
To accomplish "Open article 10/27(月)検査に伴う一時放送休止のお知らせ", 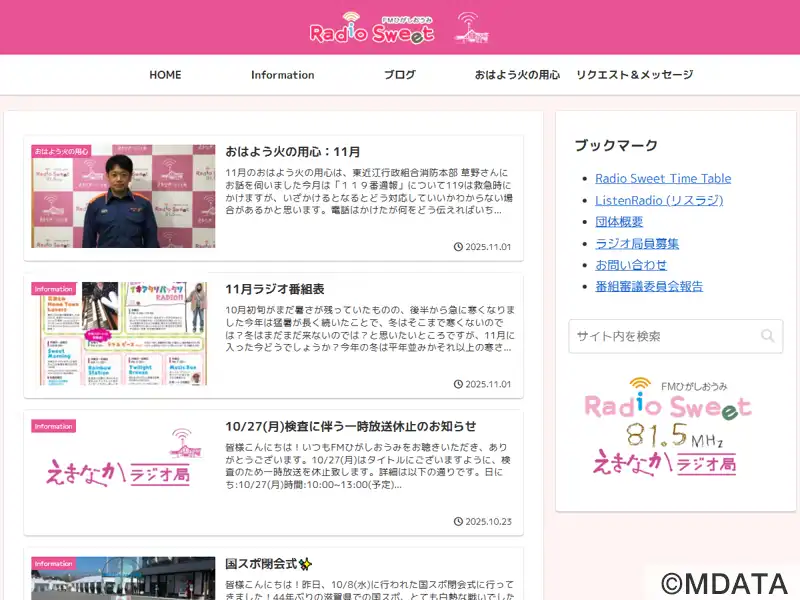I will (350, 426).
